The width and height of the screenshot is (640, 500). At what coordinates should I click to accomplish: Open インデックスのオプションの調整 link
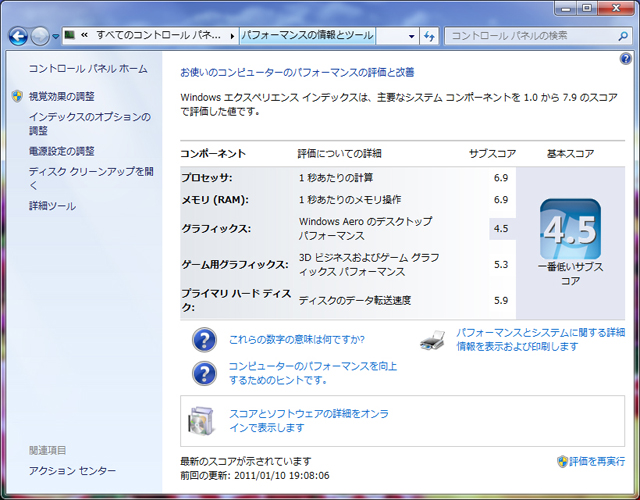90,124
